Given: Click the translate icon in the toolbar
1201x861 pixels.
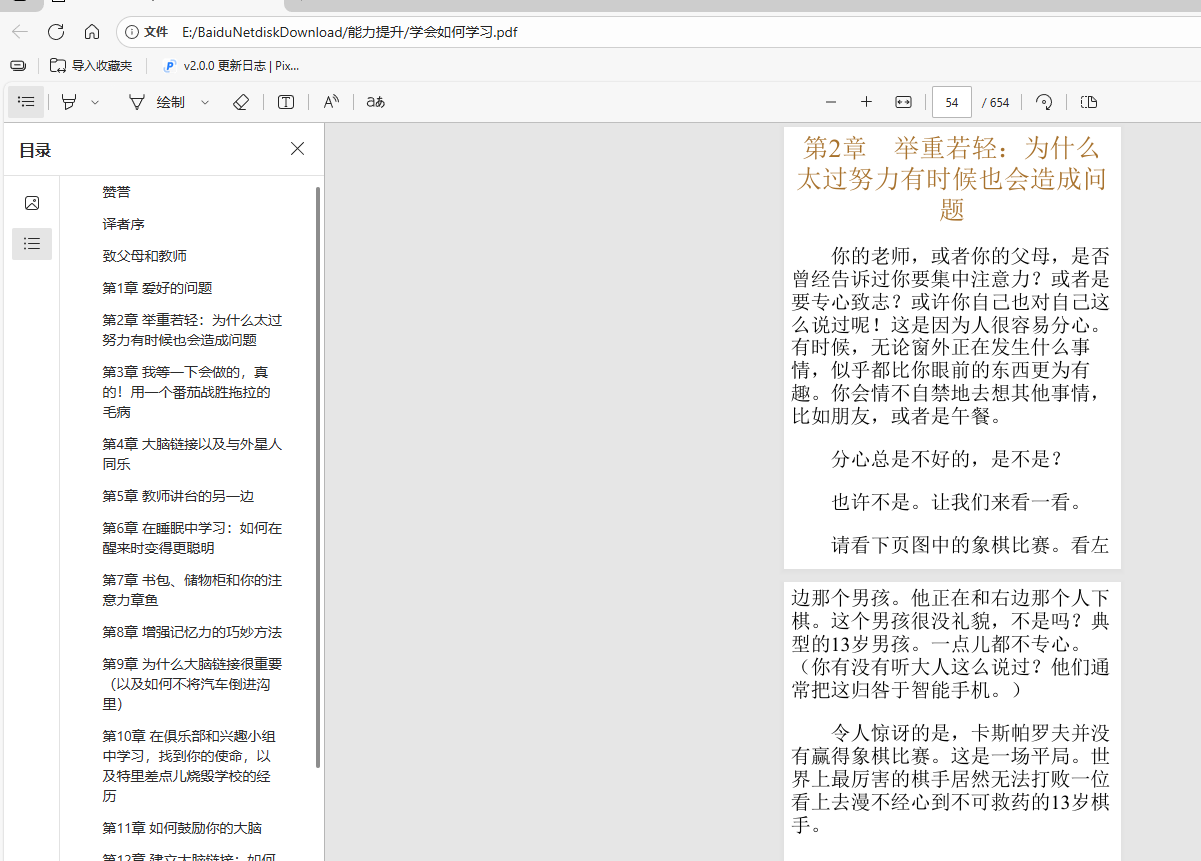Looking at the screenshot, I should coord(375,102).
